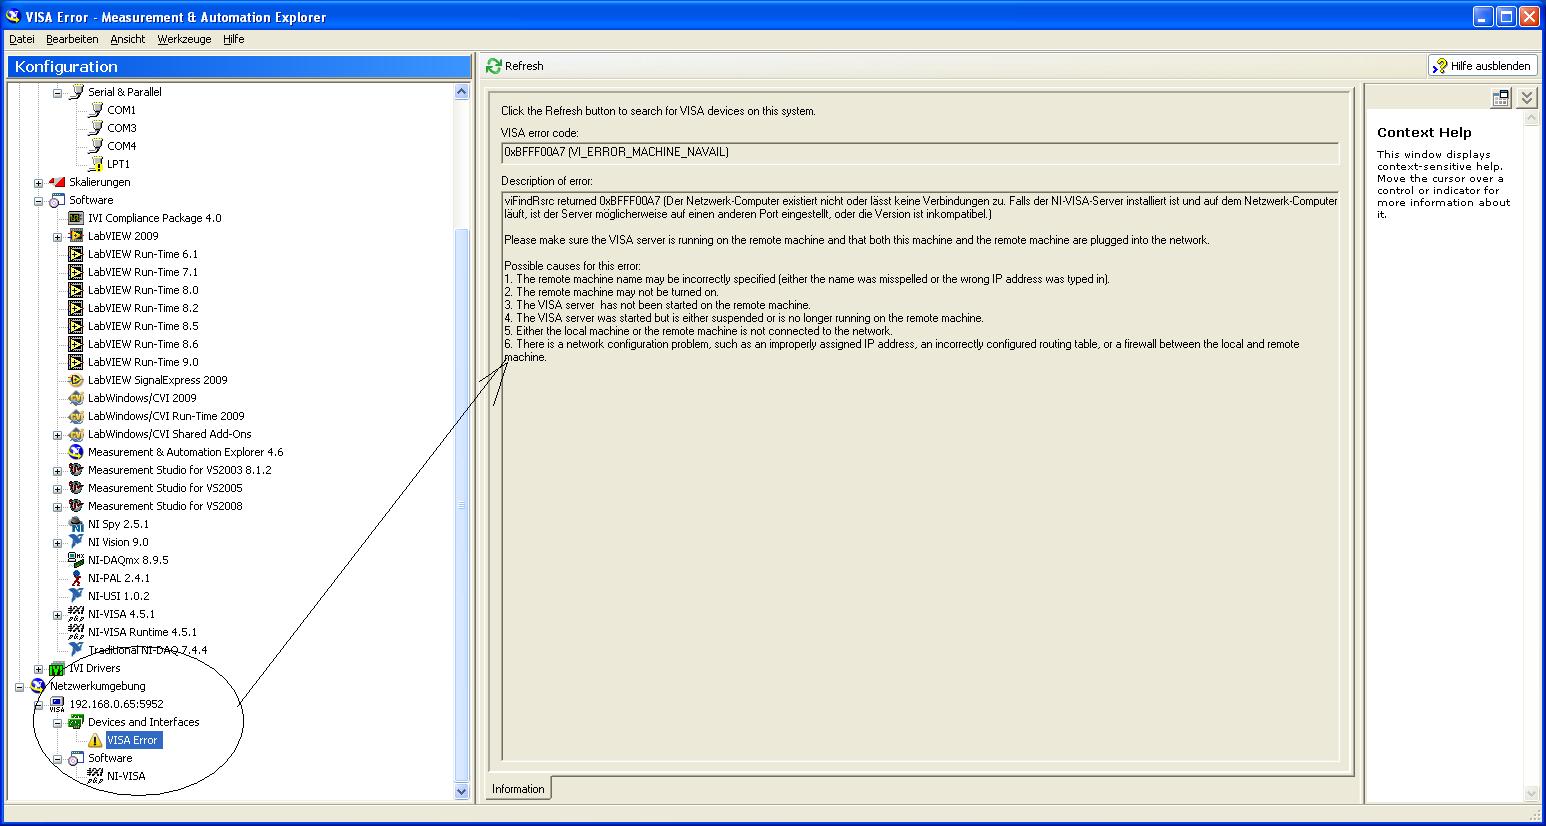Click the NI-VISA 4.5.1 icon
1546x826 pixels.
pos(77,614)
